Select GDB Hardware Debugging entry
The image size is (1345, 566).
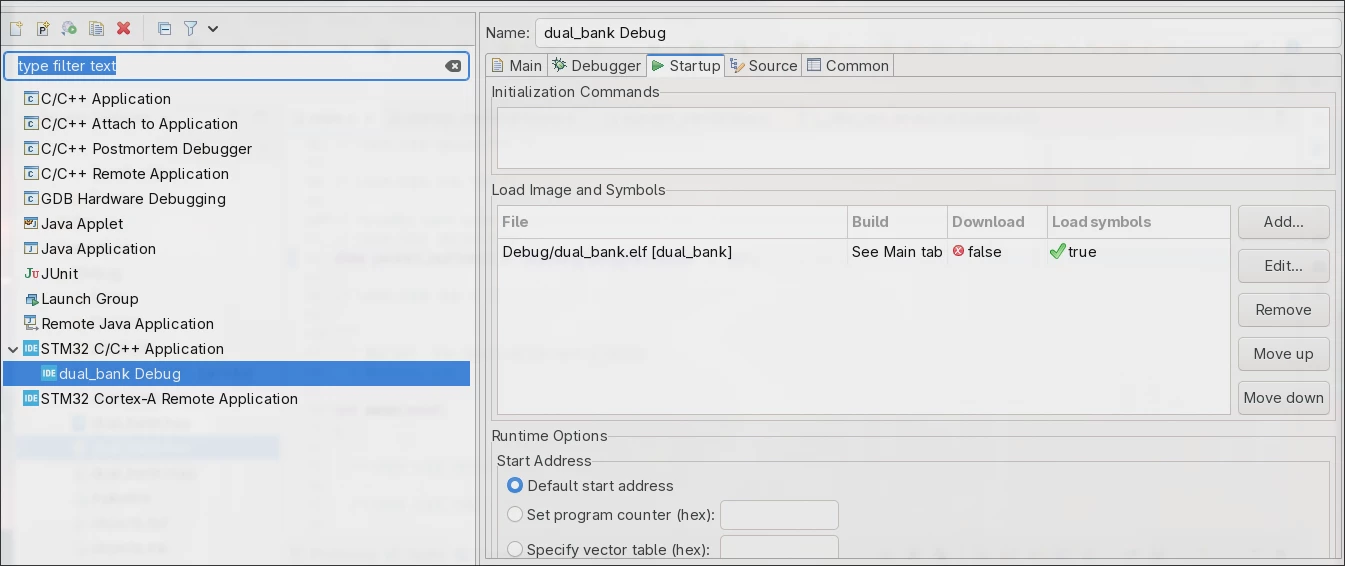(124, 199)
